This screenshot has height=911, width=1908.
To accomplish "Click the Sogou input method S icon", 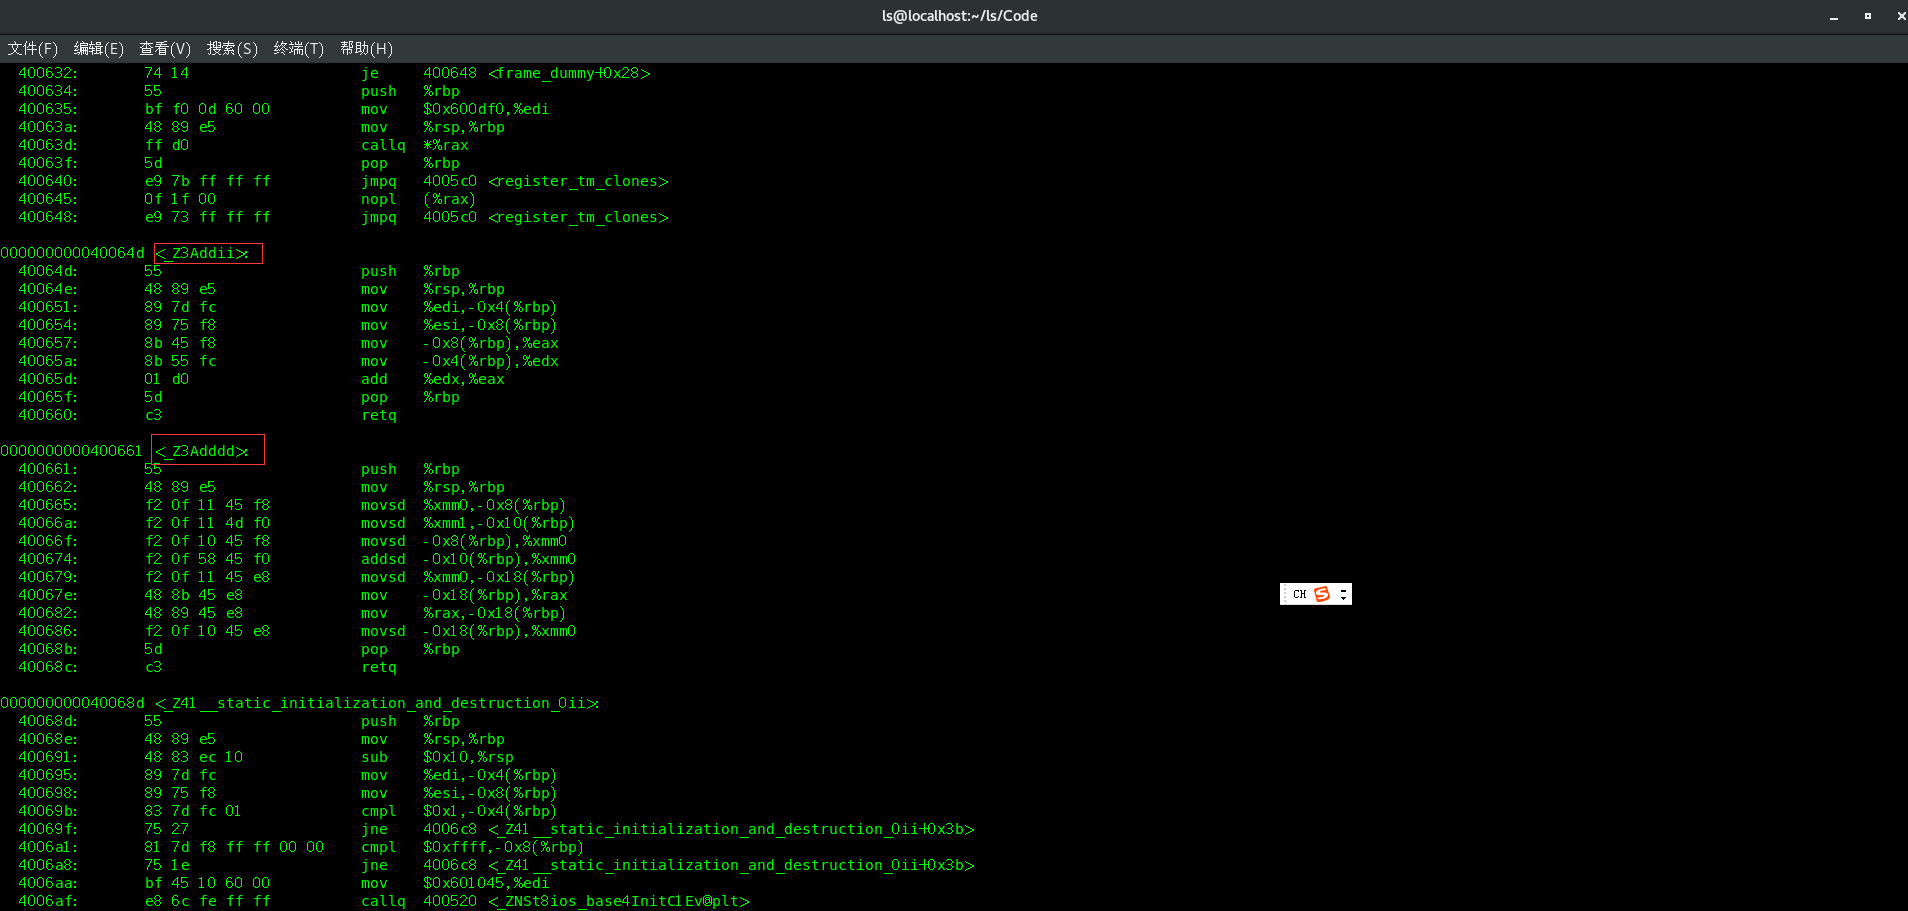I will tap(1322, 594).
